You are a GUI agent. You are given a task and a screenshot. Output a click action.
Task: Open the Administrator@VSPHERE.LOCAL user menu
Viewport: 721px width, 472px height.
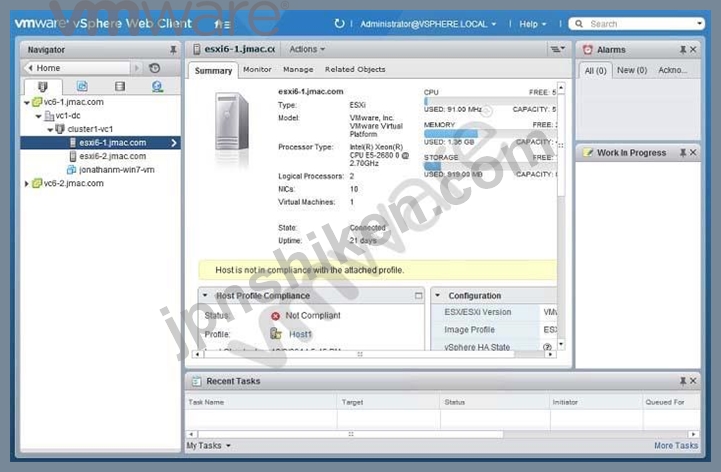(428, 24)
